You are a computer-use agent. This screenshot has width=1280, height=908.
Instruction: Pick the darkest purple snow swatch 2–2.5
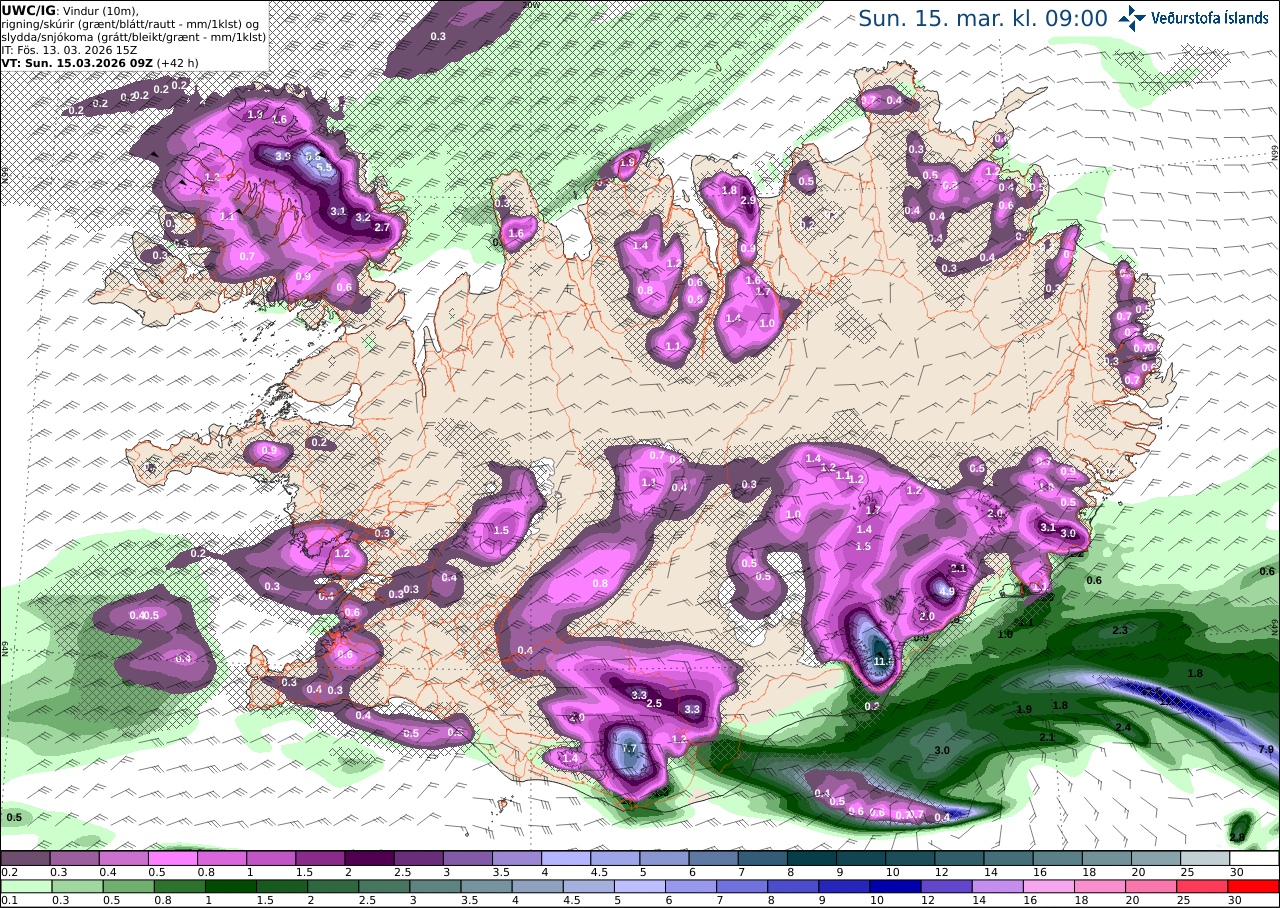[x=369, y=858]
